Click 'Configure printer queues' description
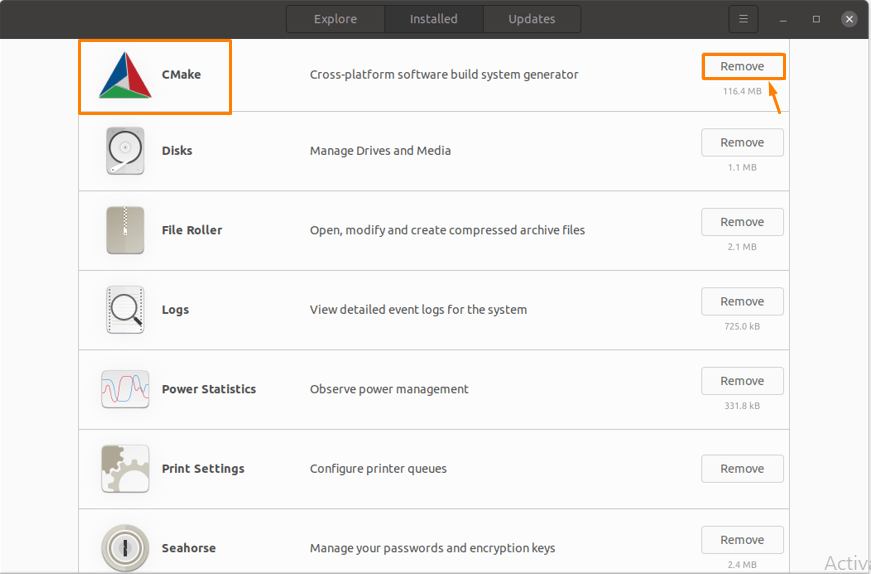This screenshot has height=574, width=871. coord(378,468)
